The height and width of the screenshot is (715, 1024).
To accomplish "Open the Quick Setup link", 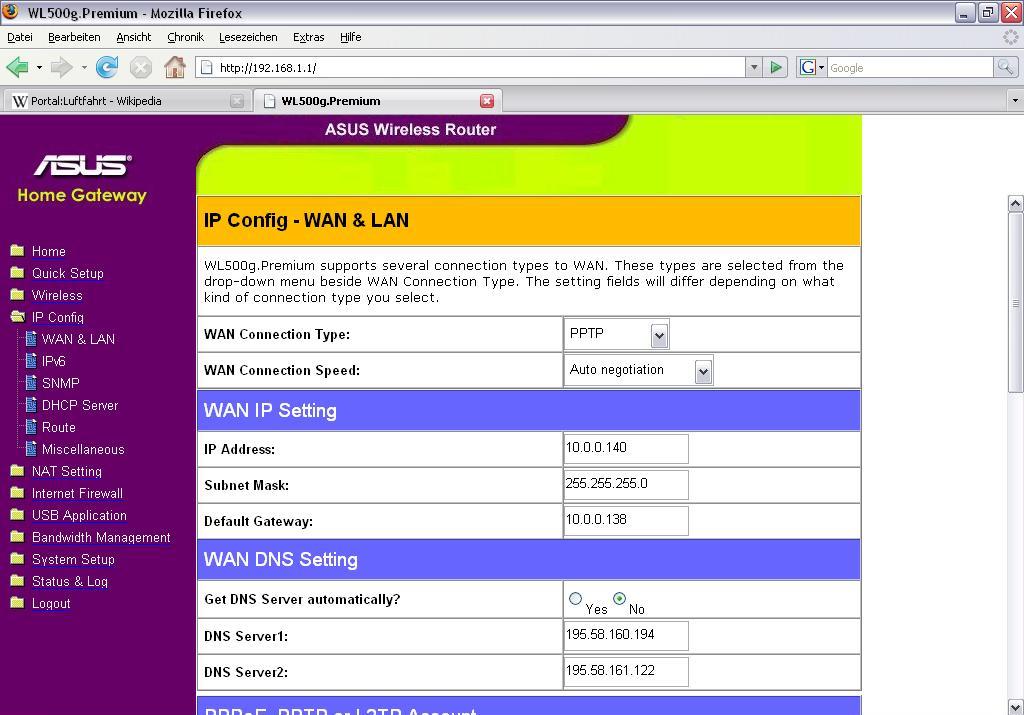I will (68, 273).
